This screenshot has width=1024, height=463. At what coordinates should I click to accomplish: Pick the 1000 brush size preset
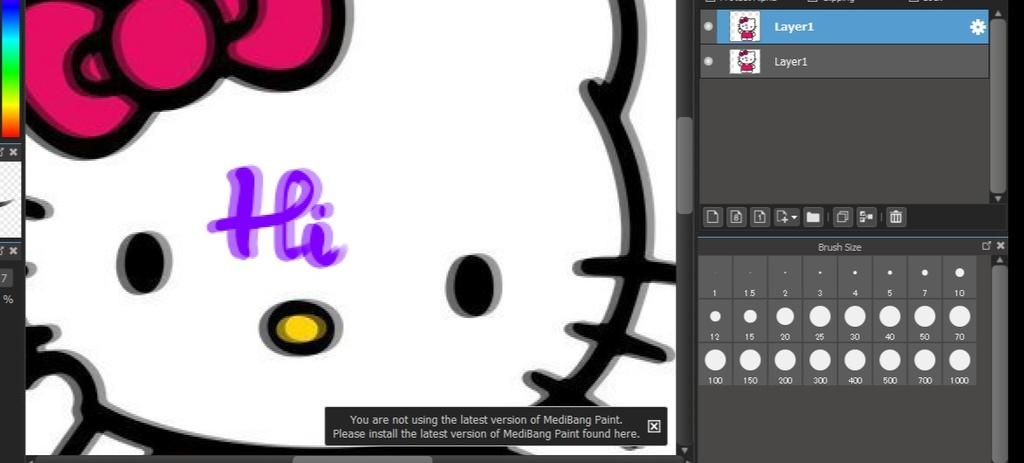(959, 364)
